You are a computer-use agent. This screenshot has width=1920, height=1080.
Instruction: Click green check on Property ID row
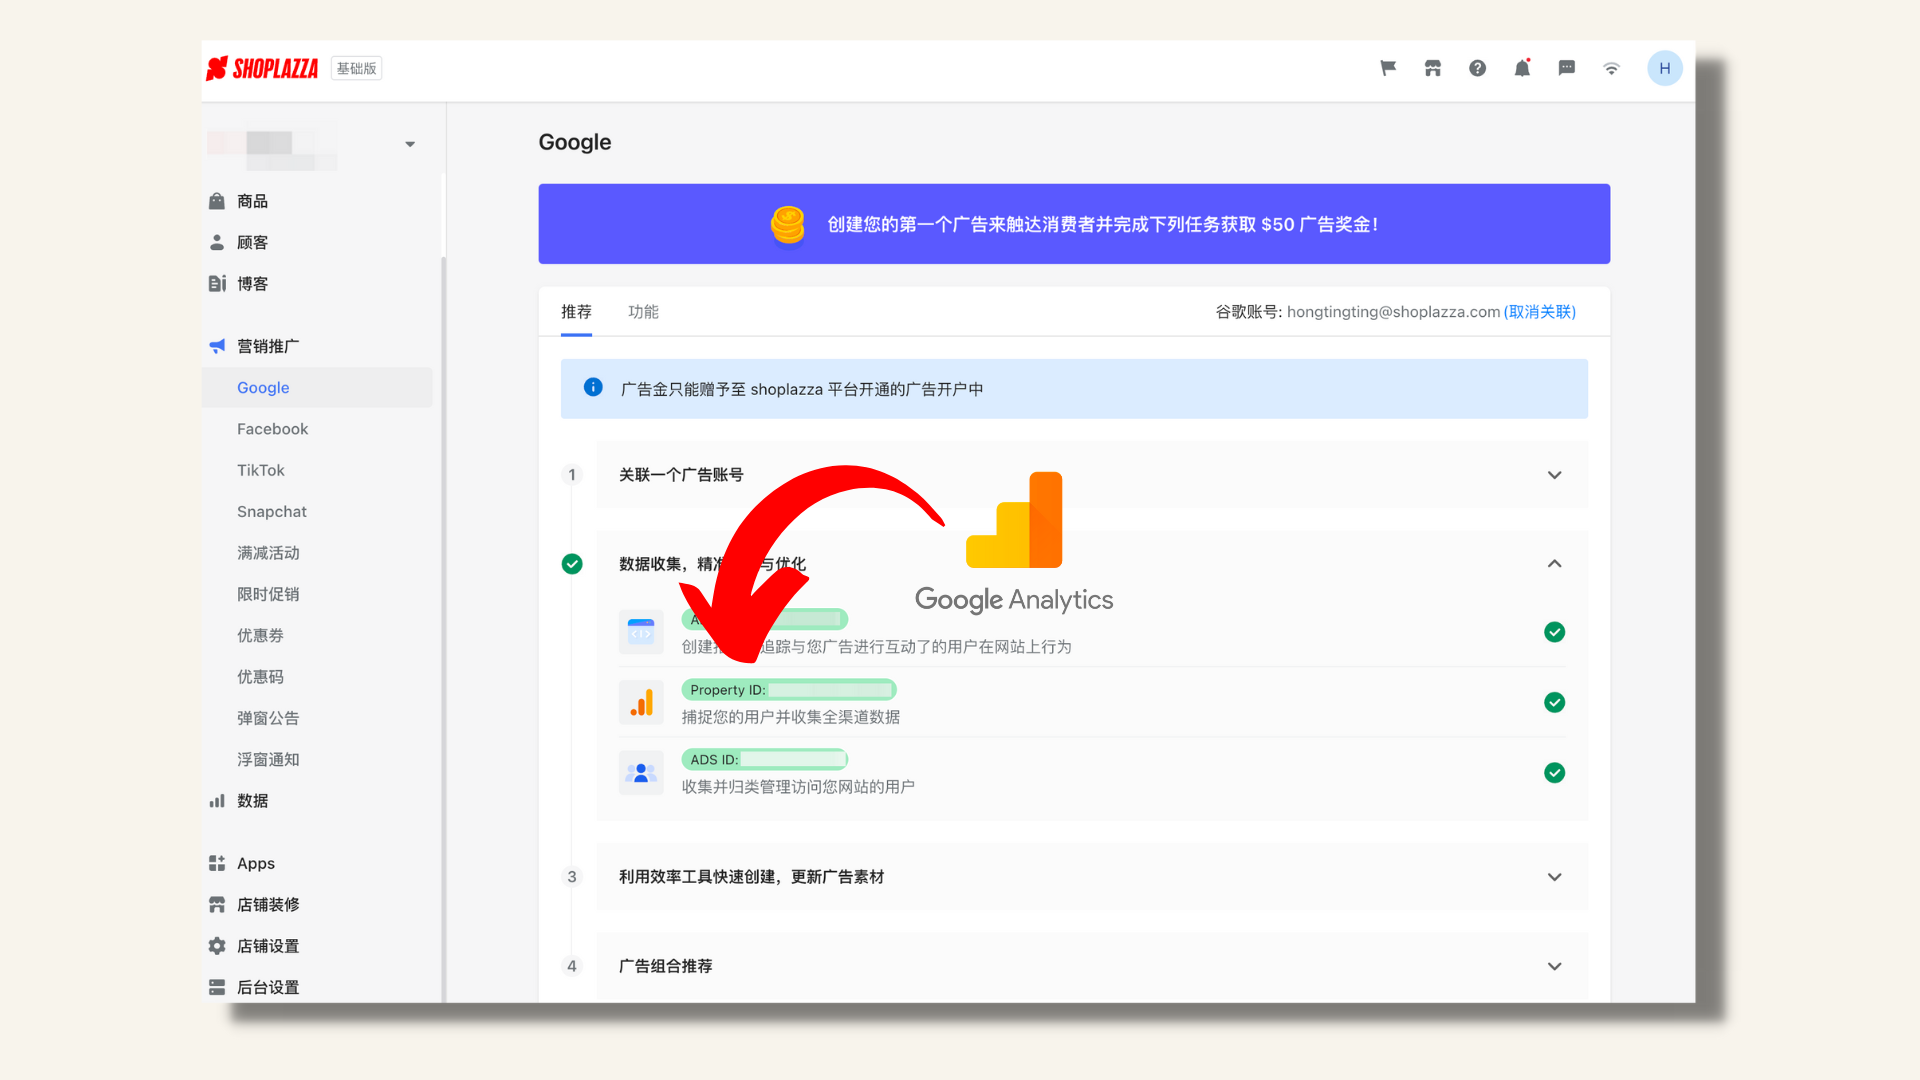click(x=1555, y=702)
